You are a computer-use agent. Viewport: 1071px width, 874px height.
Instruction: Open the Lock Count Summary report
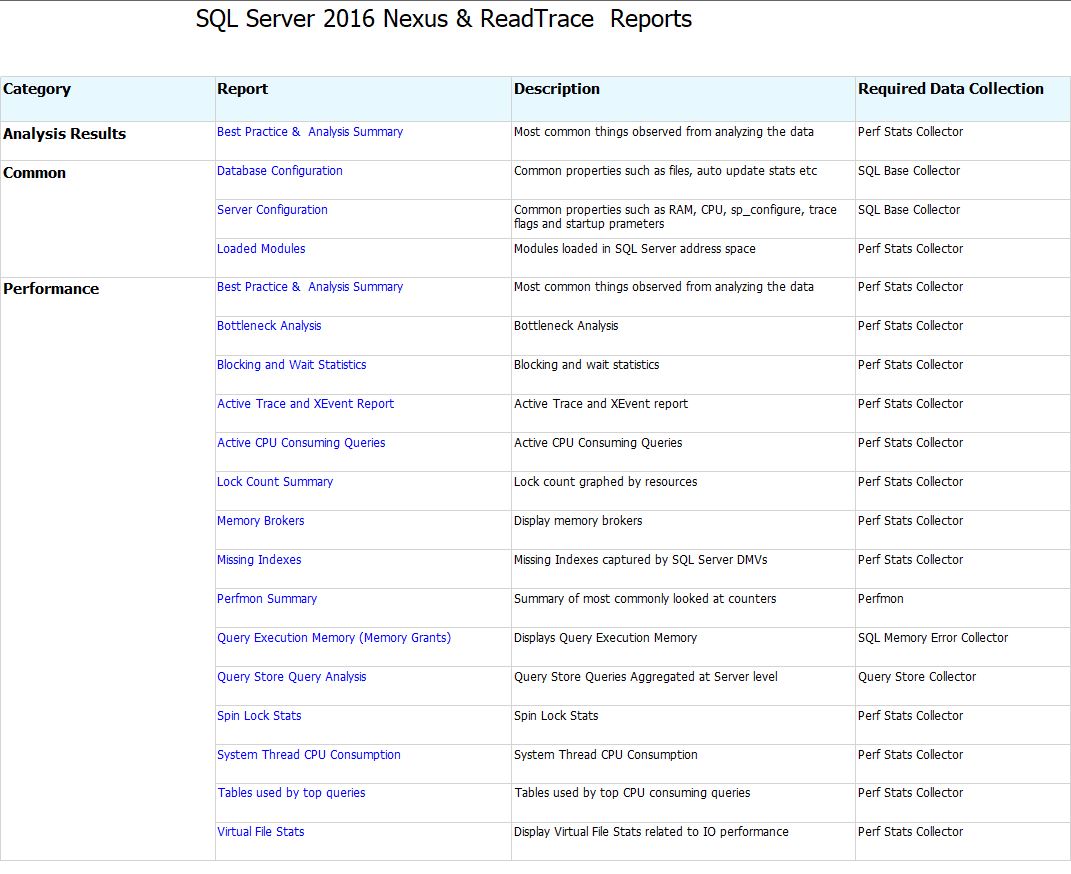(275, 481)
